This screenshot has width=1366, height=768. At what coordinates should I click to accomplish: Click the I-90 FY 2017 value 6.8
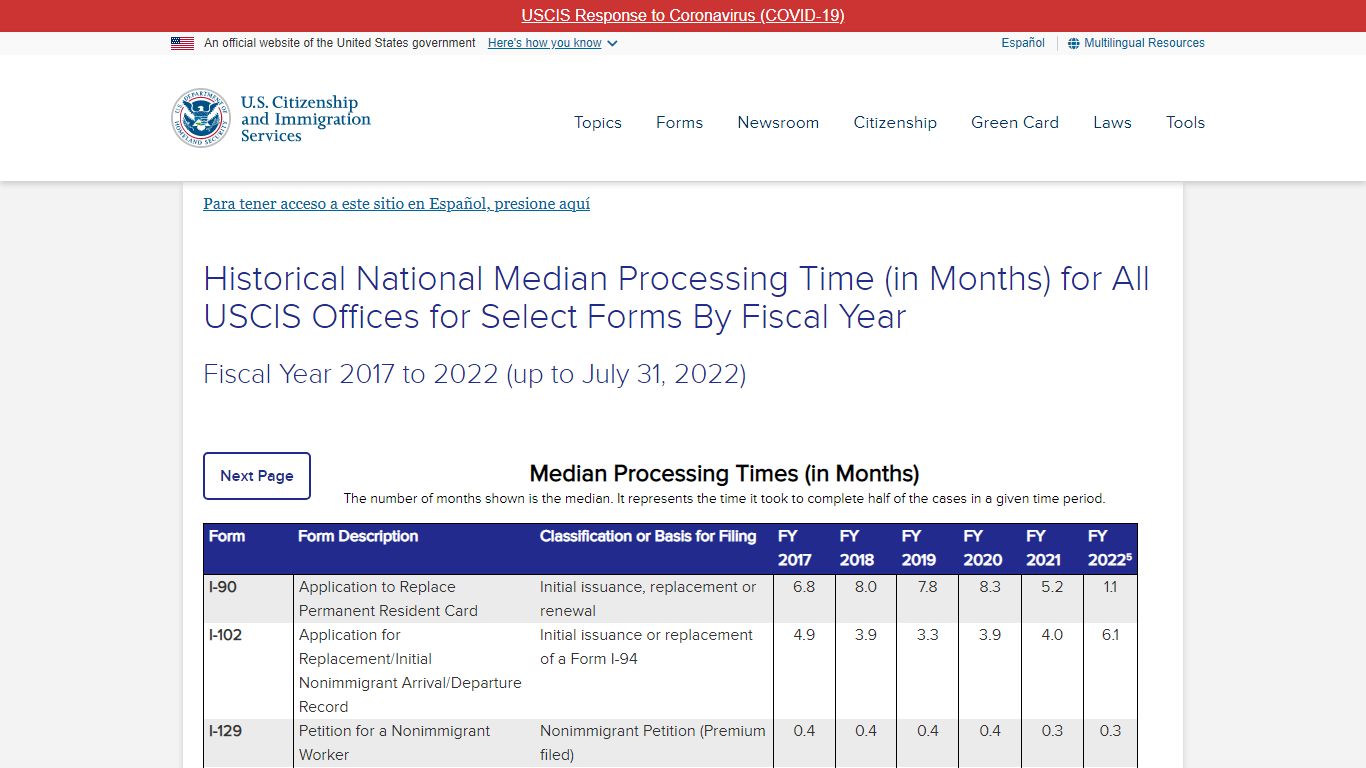pos(804,587)
